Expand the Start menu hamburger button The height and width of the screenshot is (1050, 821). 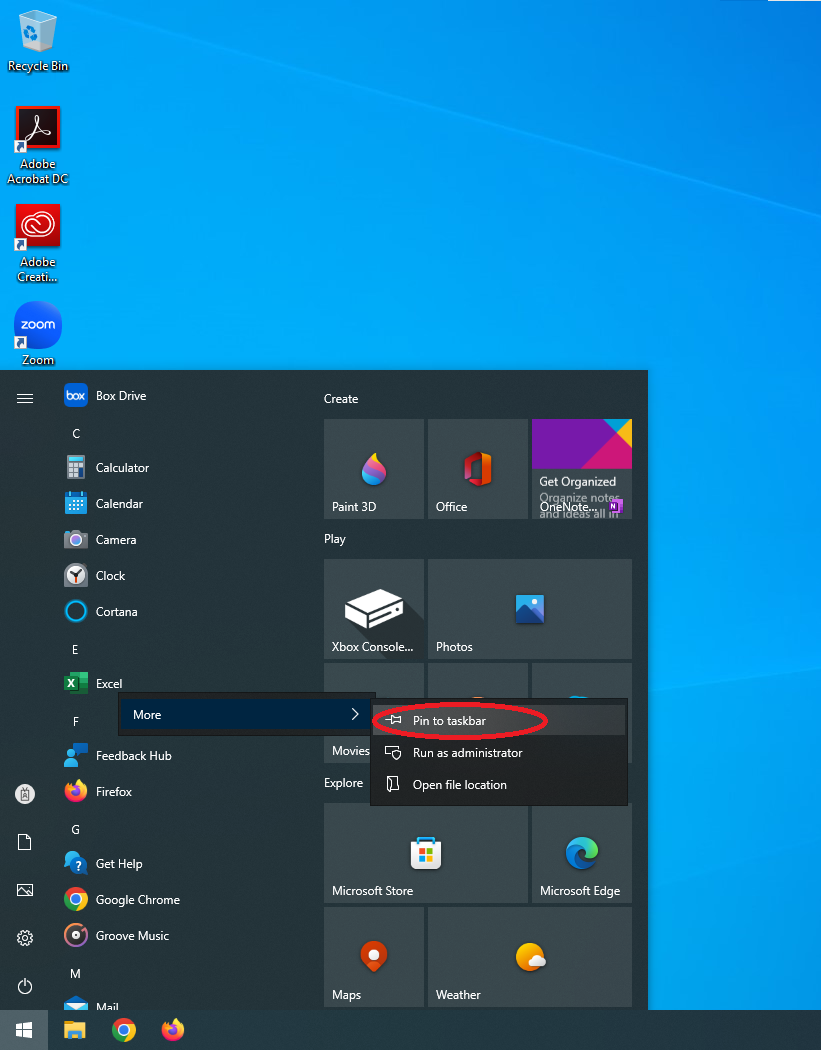[x=25, y=398]
